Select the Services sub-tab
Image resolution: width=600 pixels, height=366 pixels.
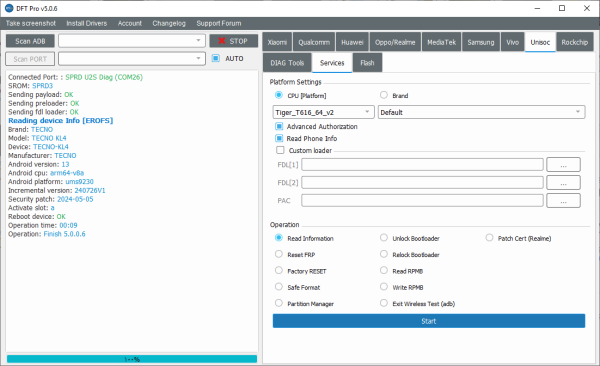coord(332,63)
